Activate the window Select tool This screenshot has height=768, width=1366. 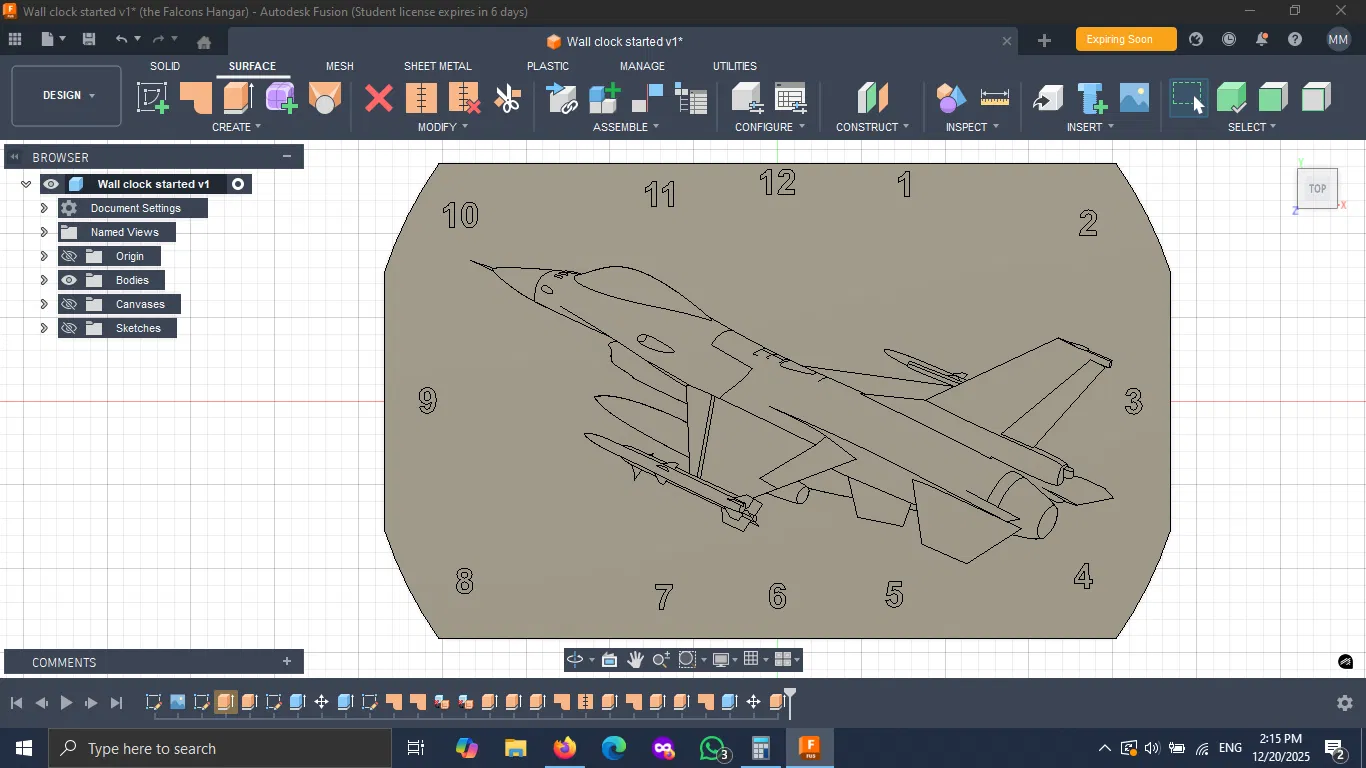coord(1188,98)
